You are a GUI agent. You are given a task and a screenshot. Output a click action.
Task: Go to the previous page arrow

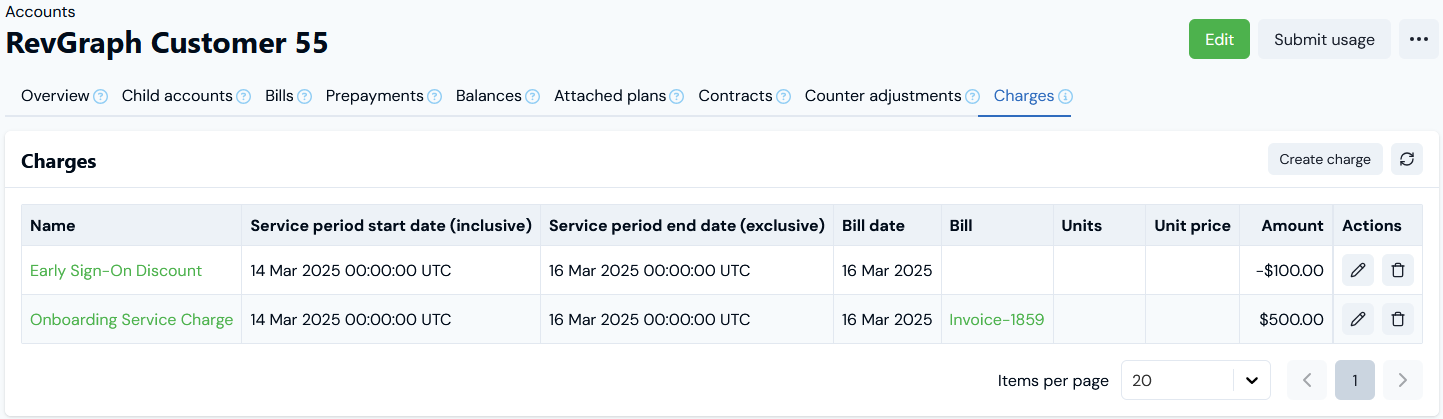[1306, 380]
